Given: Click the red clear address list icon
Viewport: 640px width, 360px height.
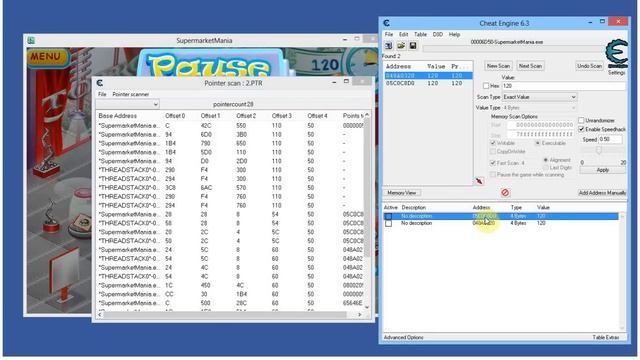Looking at the screenshot, I should (505, 193).
